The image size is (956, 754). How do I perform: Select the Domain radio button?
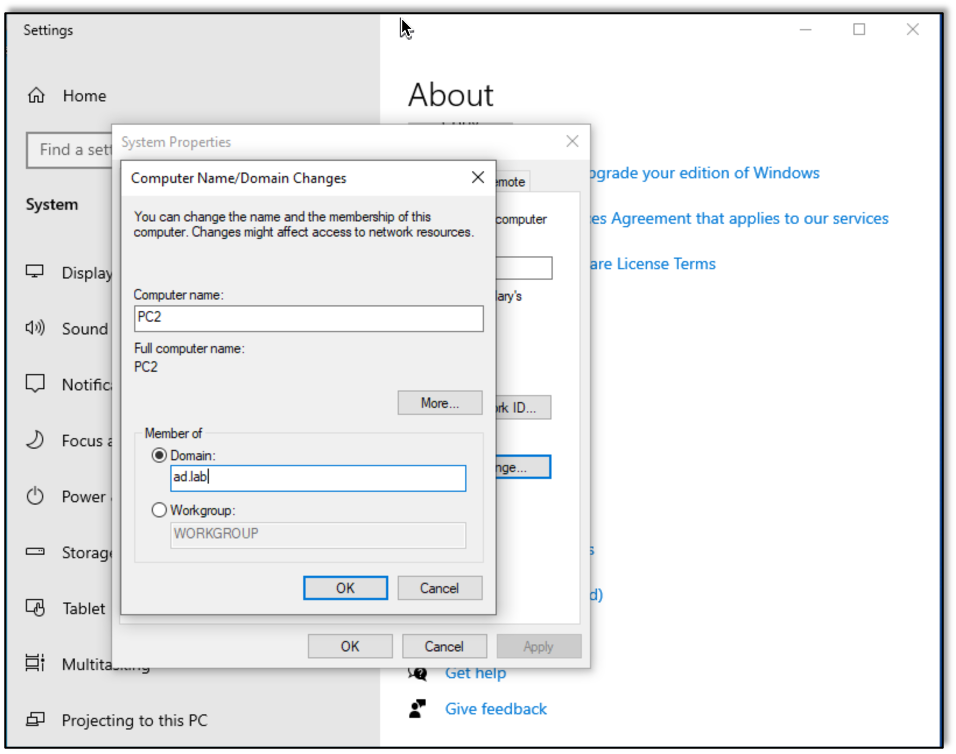pyautogui.click(x=159, y=455)
